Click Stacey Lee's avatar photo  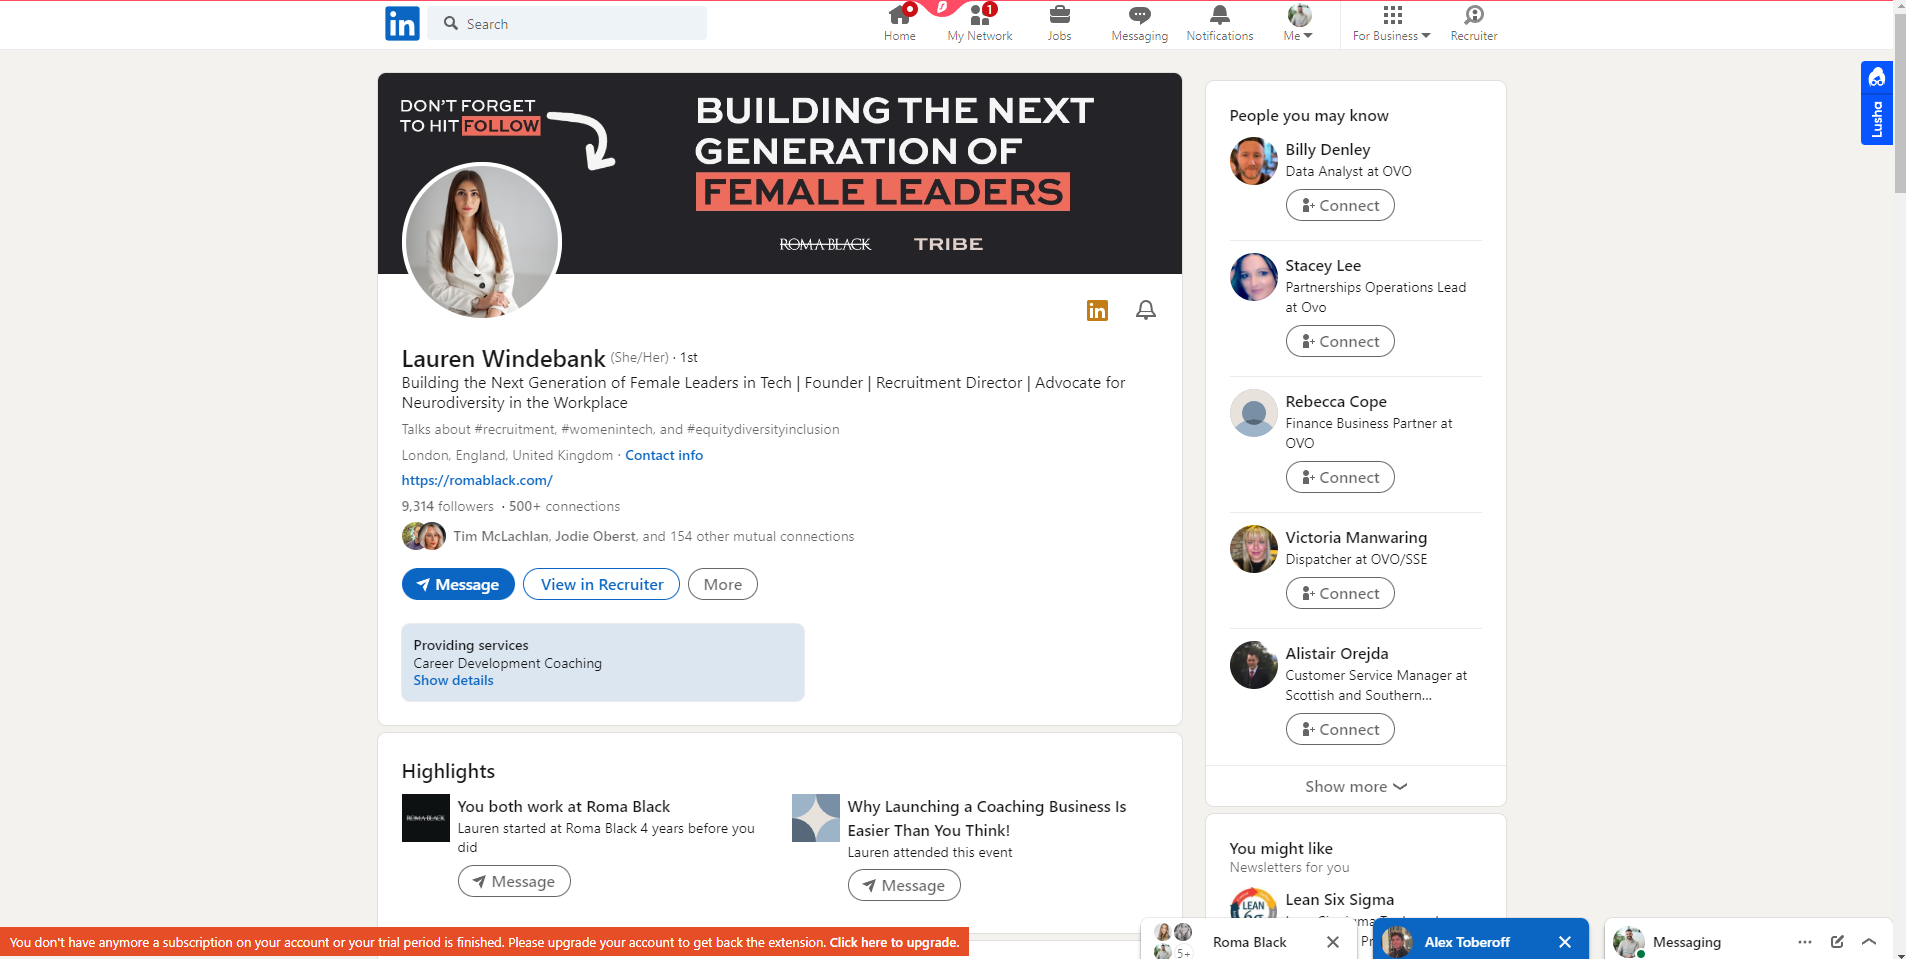click(x=1254, y=277)
